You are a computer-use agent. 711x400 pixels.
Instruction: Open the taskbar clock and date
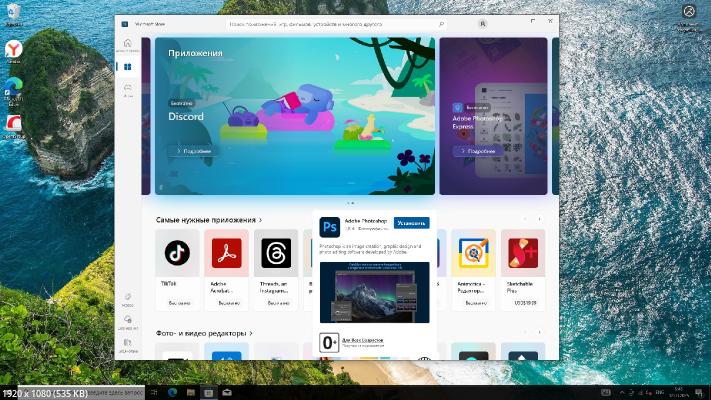pyautogui.click(x=679, y=392)
